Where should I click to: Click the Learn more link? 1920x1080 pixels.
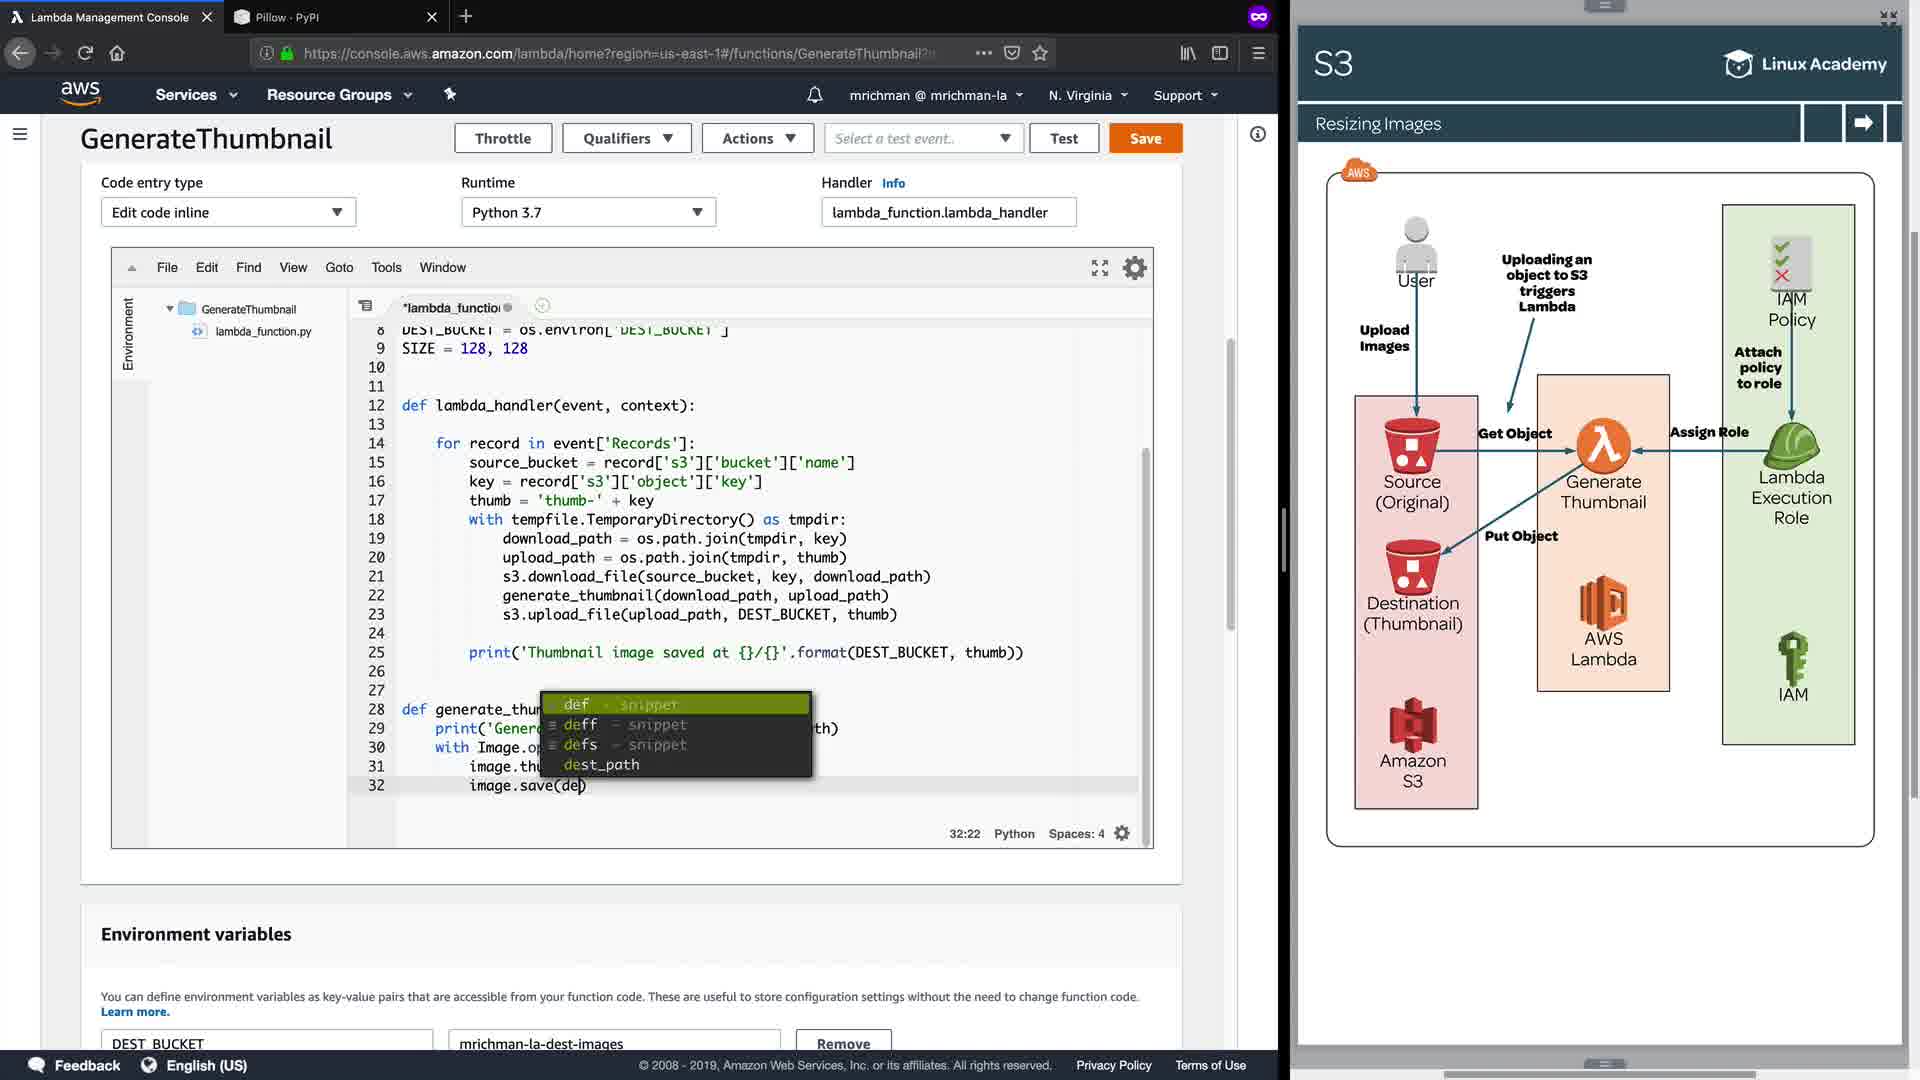(x=135, y=1012)
